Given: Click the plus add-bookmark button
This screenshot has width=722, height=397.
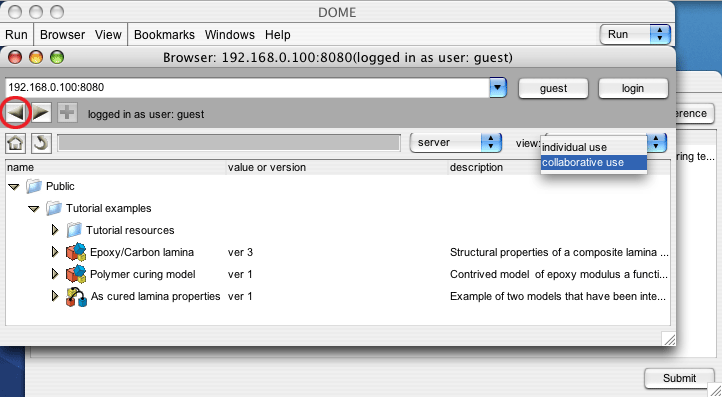Looking at the screenshot, I should coord(67,113).
